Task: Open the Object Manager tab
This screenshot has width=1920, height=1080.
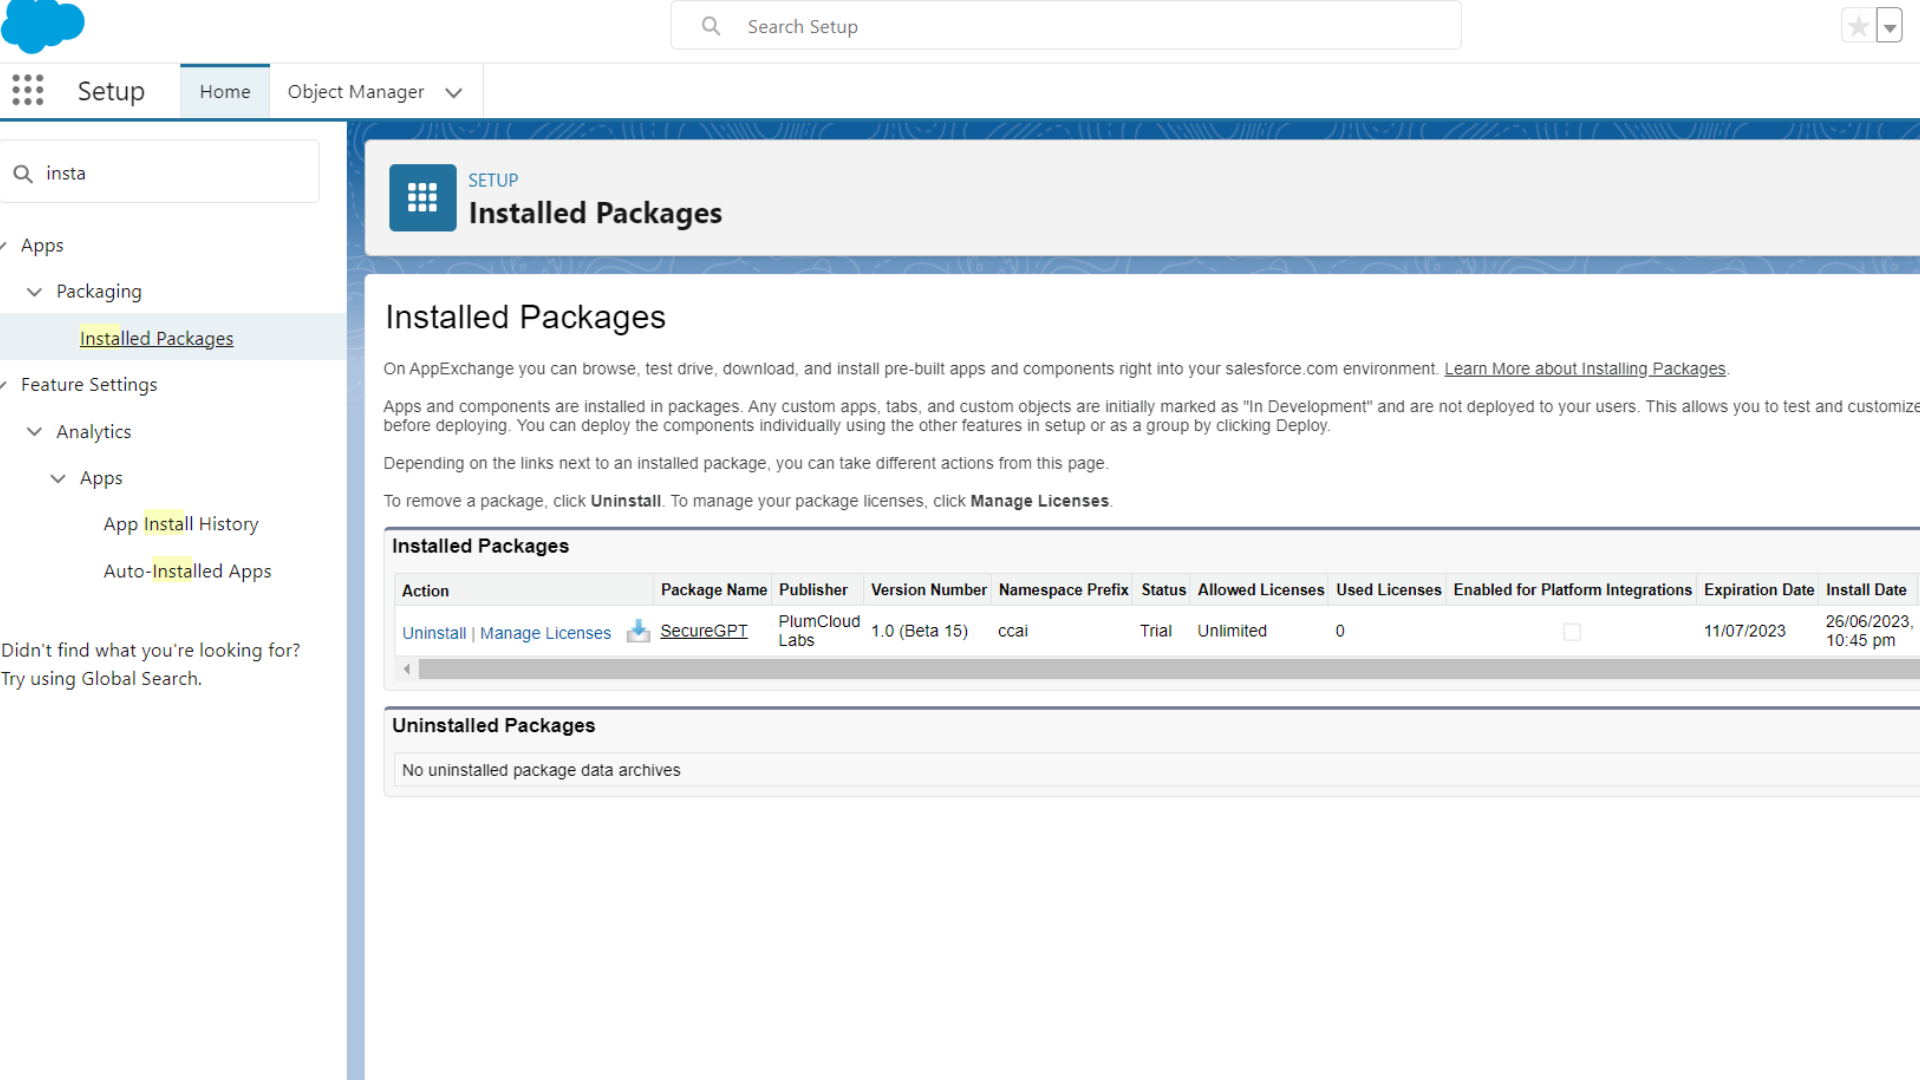Action: pyautogui.click(x=355, y=91)
